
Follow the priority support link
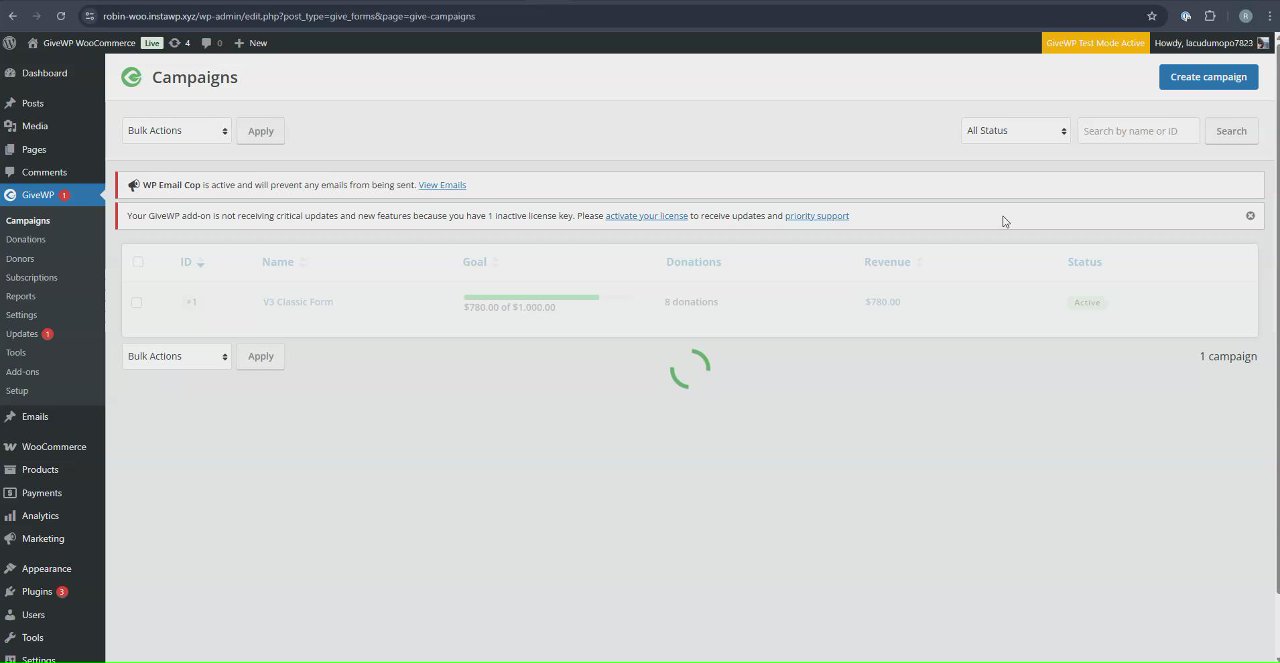pyautogui.click(x=817, y=216)
